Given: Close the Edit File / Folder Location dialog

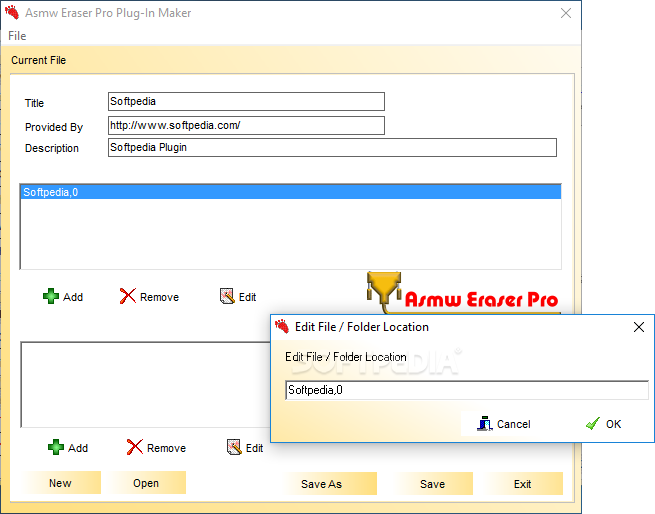Looking at the screenshot, I should (x=639, y=327).
